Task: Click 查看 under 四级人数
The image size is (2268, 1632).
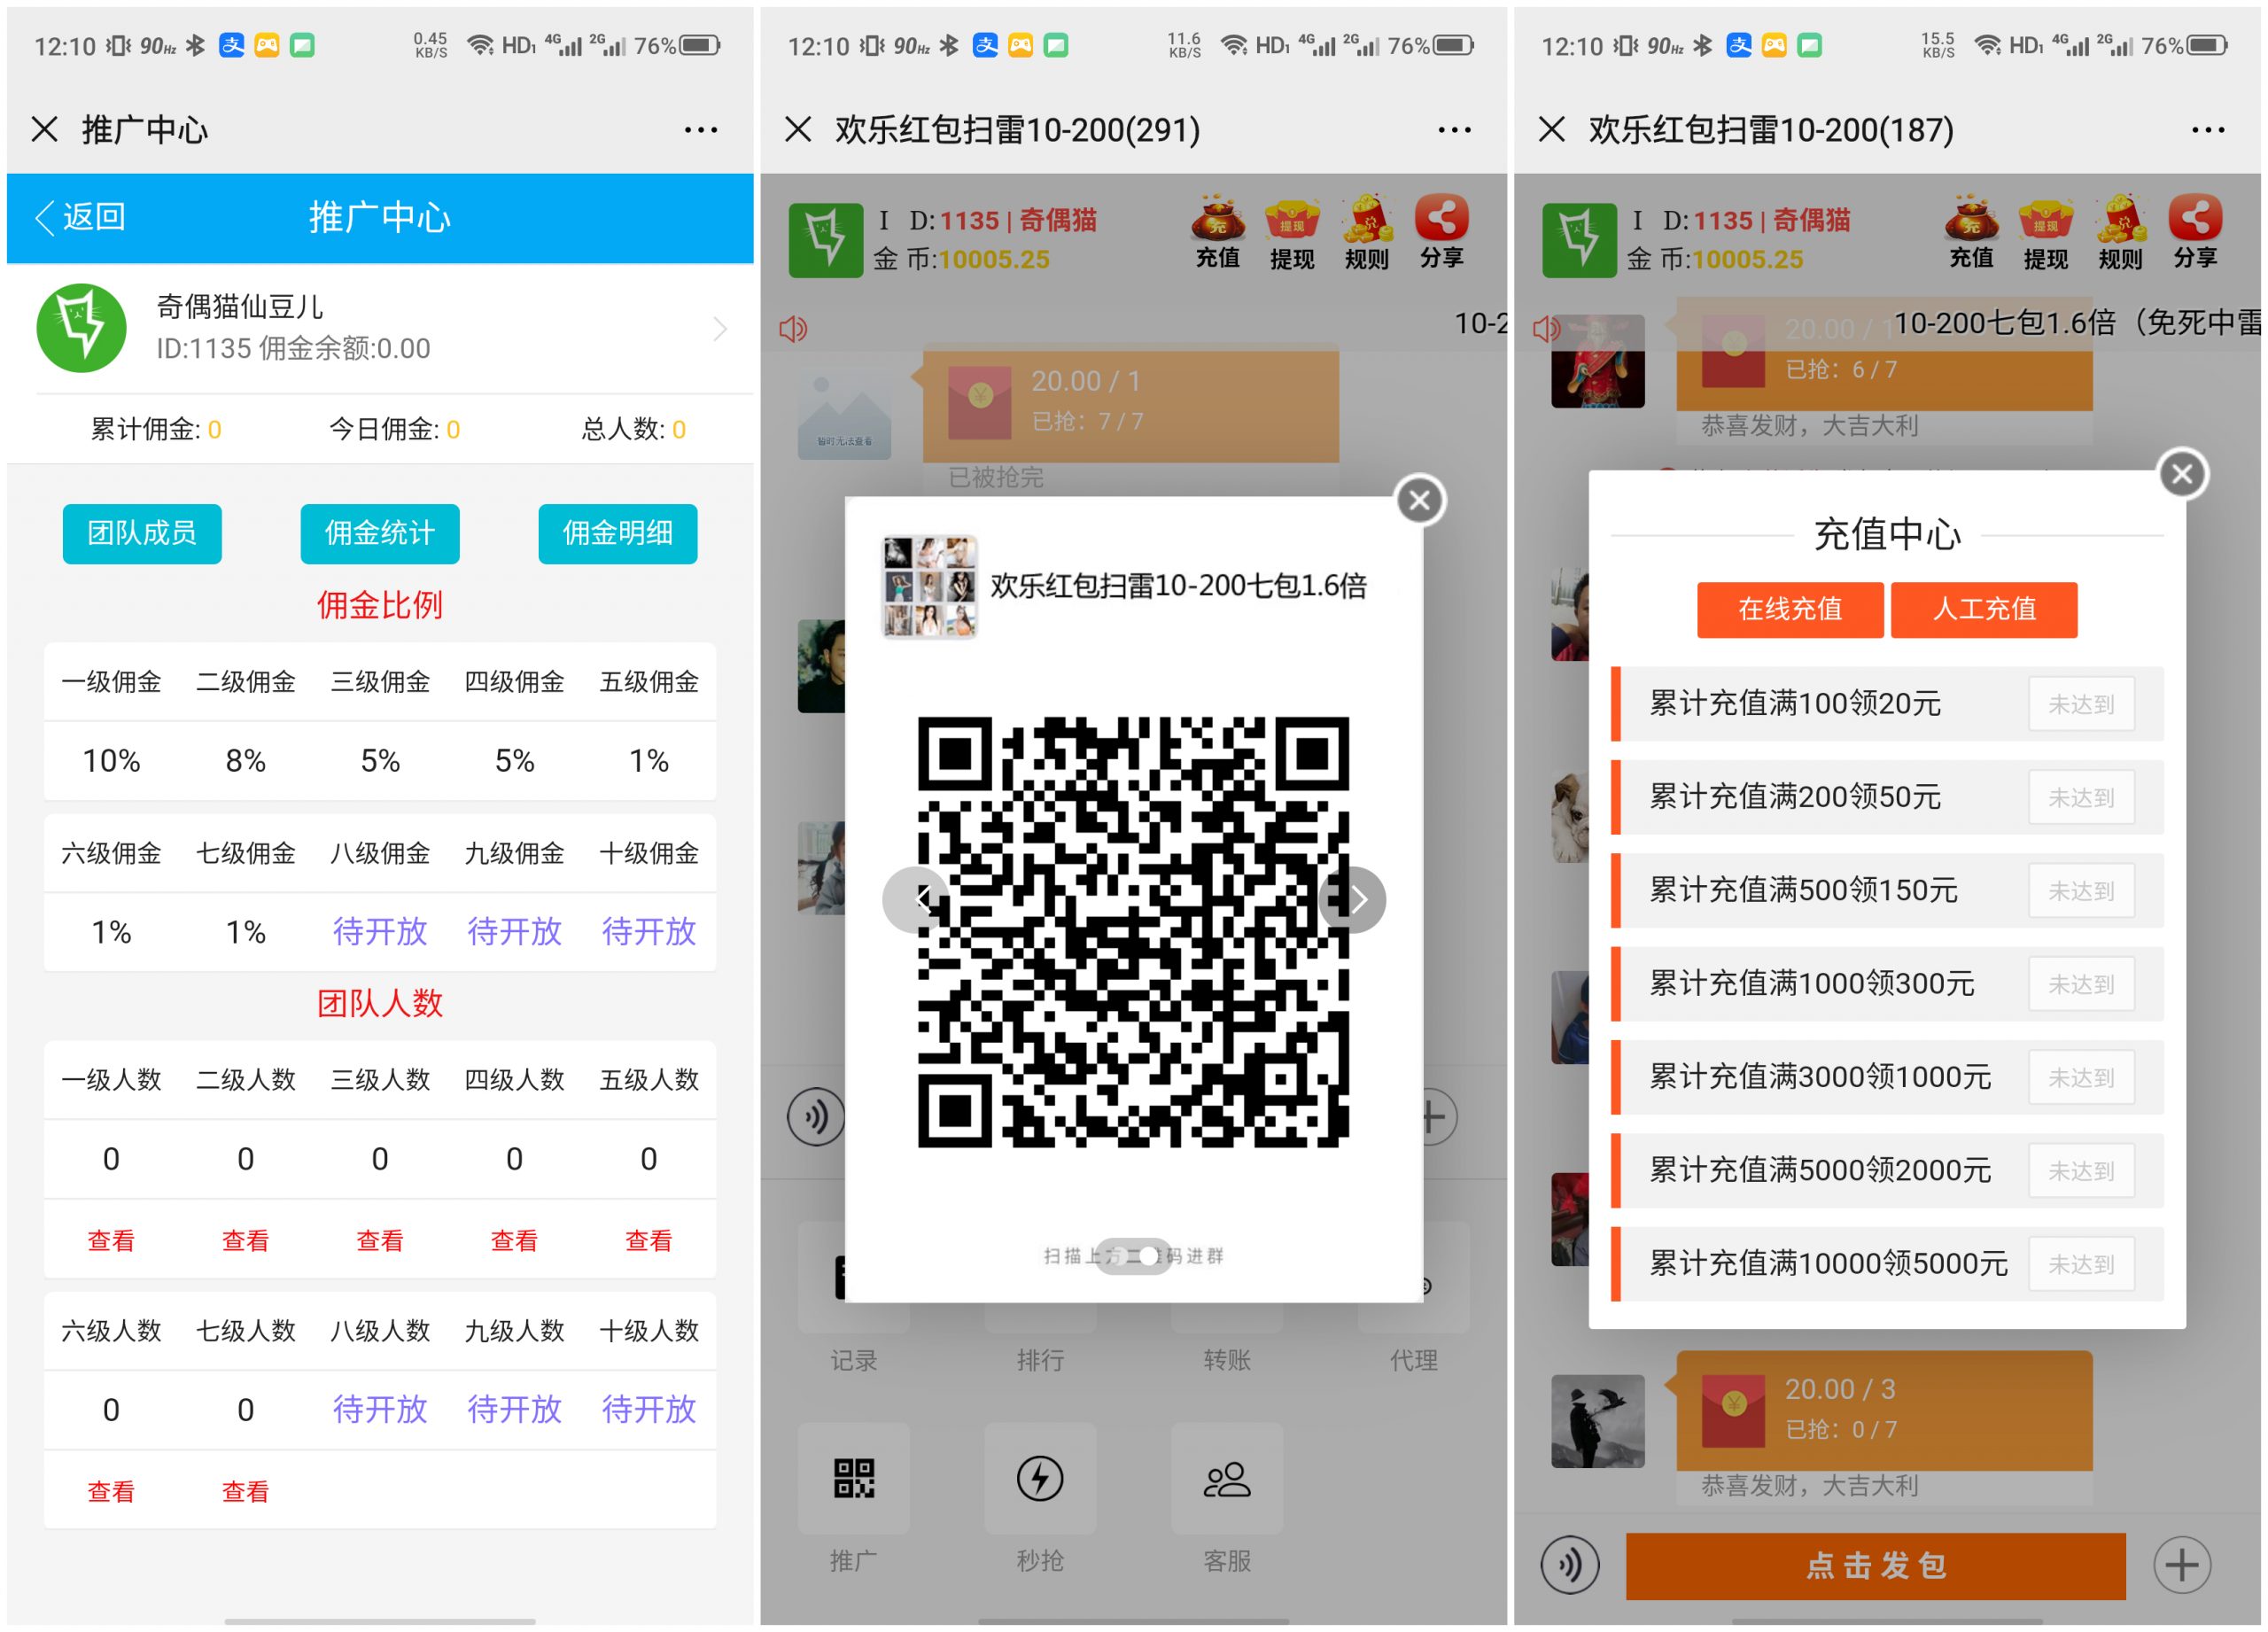Action: coord(514,1241)
